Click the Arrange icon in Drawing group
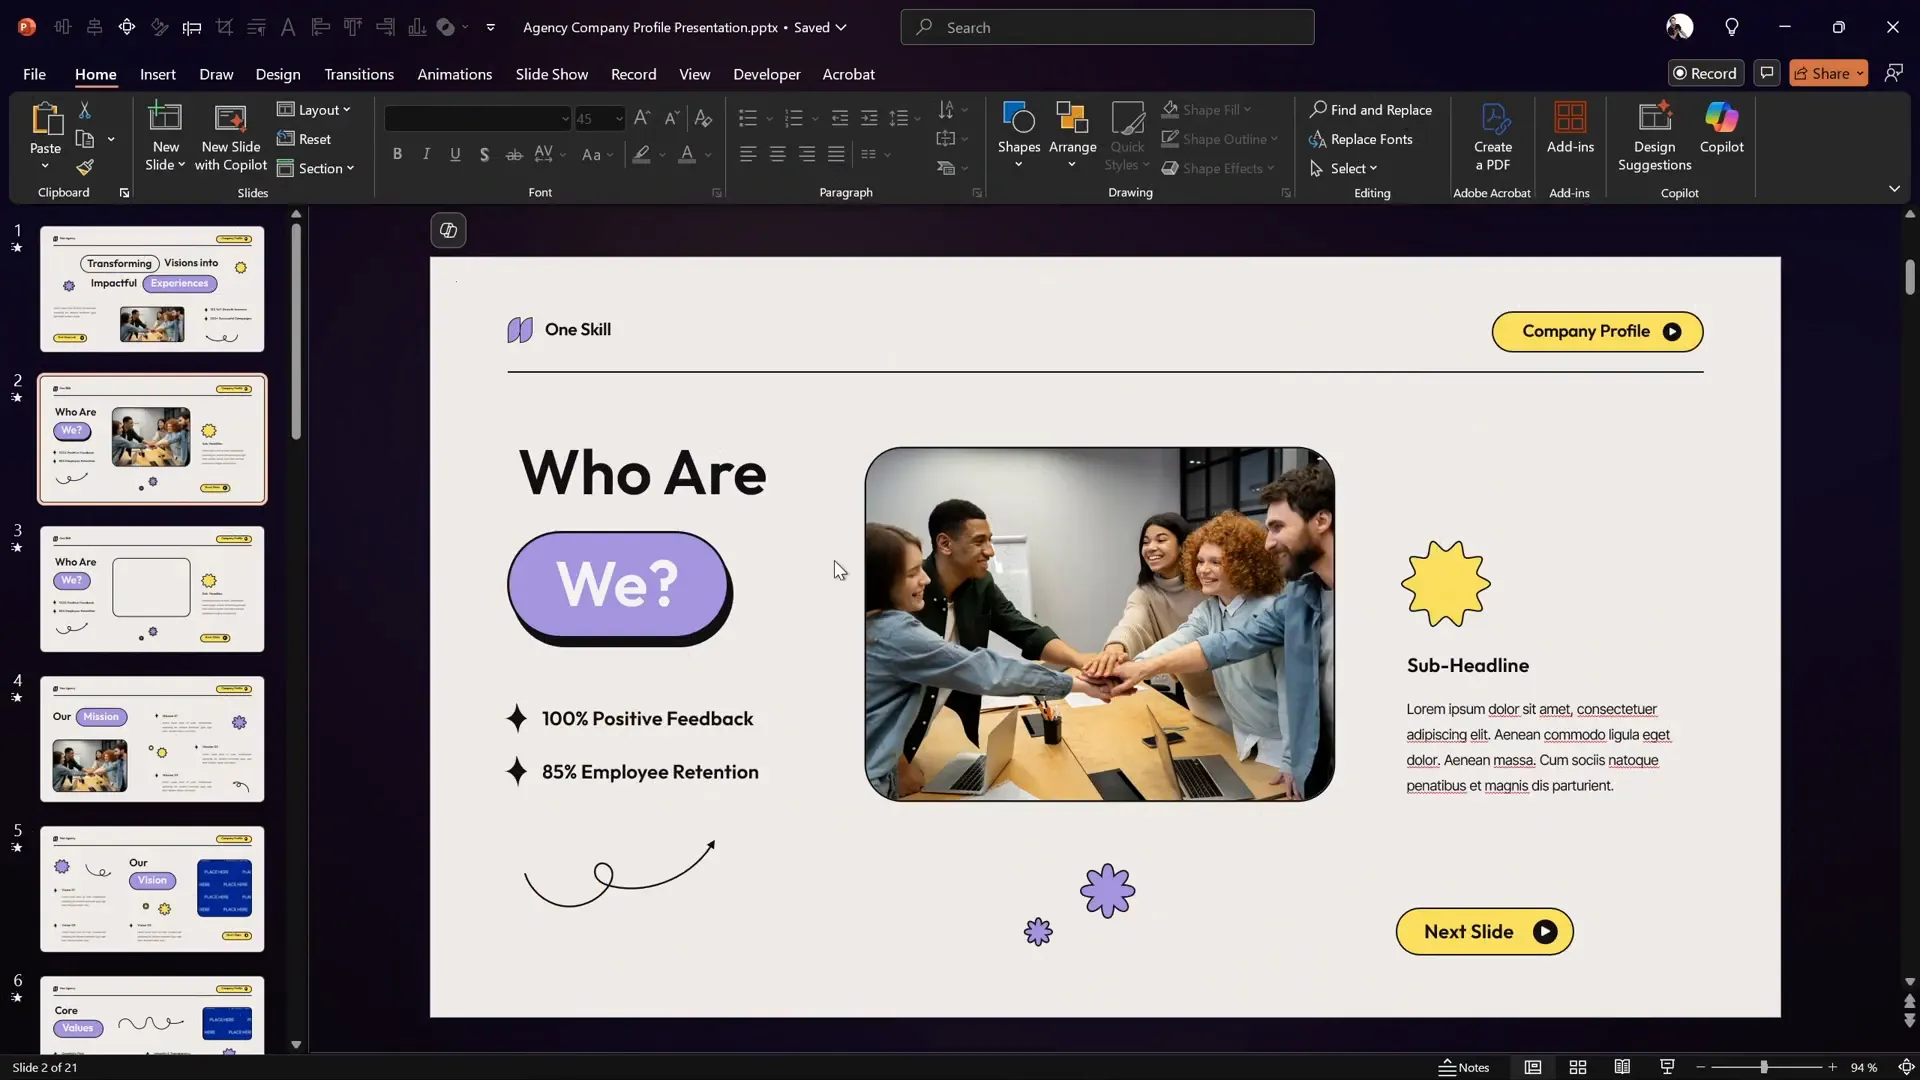Image resolution: width=1920 pixels, height=1080 pixels. click(x=1072, y=133)
